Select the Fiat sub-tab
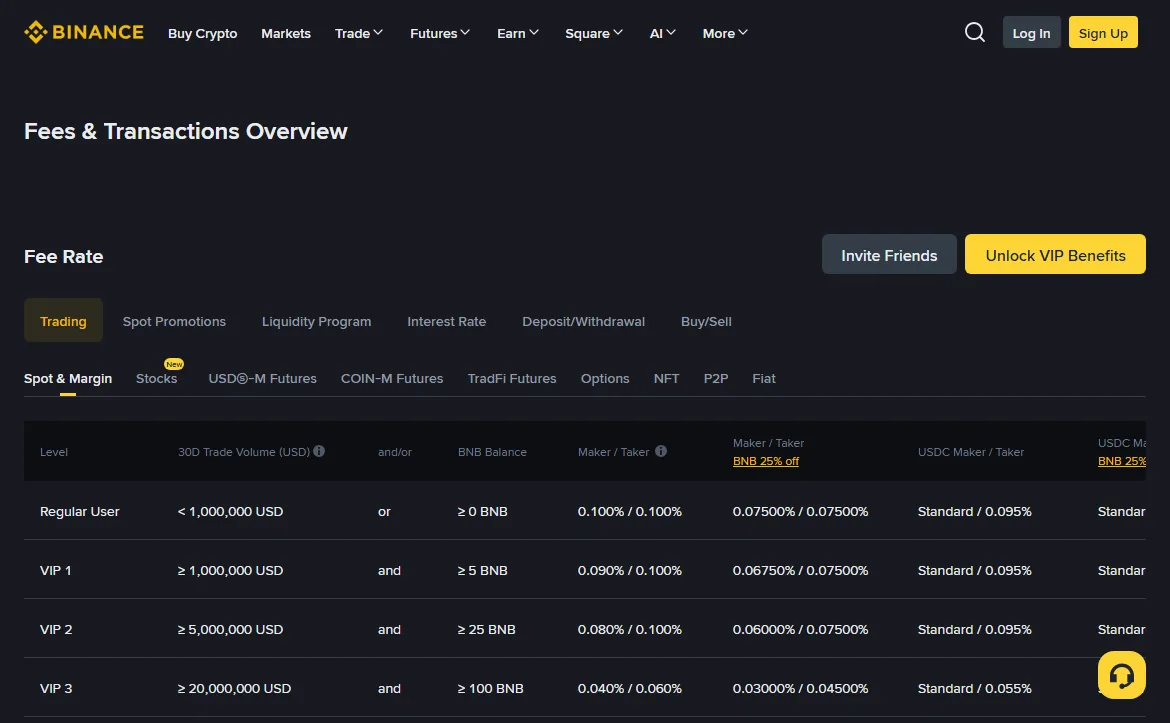The width and height of the screenshot is (1170, 723). point(764,378)
